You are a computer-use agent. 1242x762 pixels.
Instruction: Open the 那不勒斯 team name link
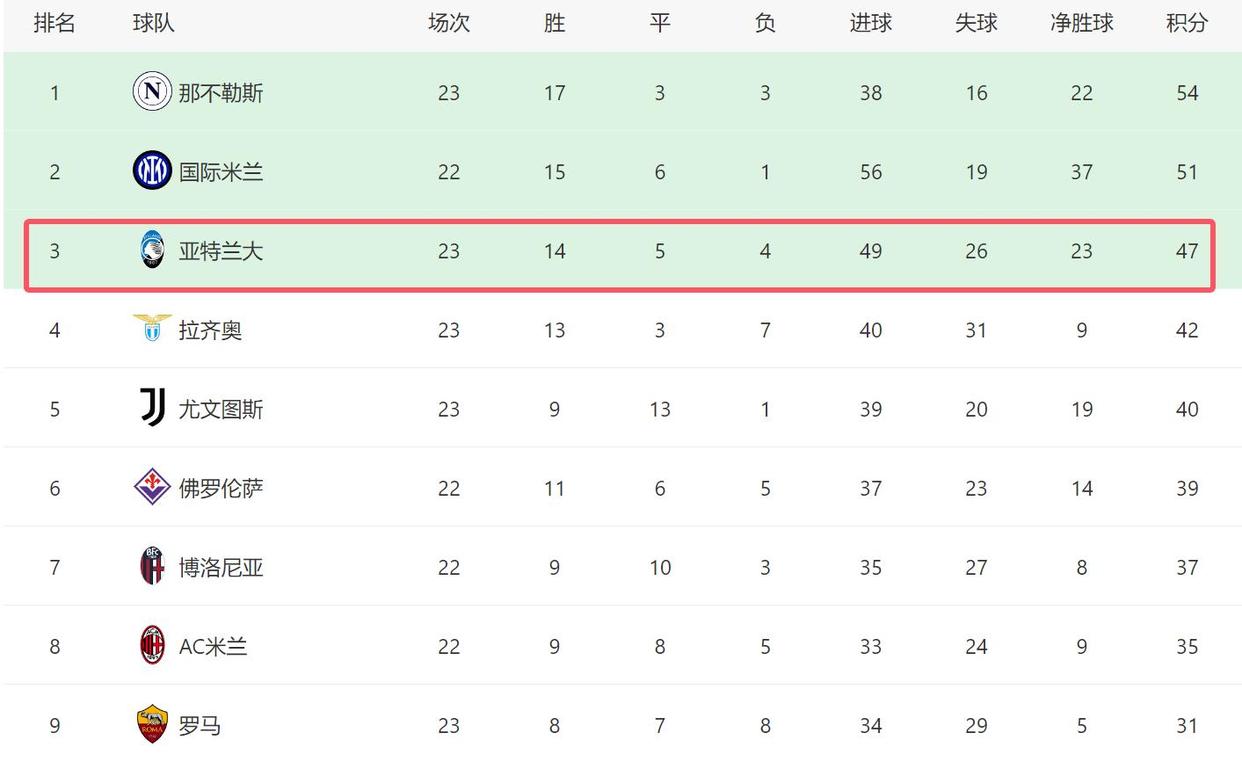pyautogui.click(x=221, y=93)
